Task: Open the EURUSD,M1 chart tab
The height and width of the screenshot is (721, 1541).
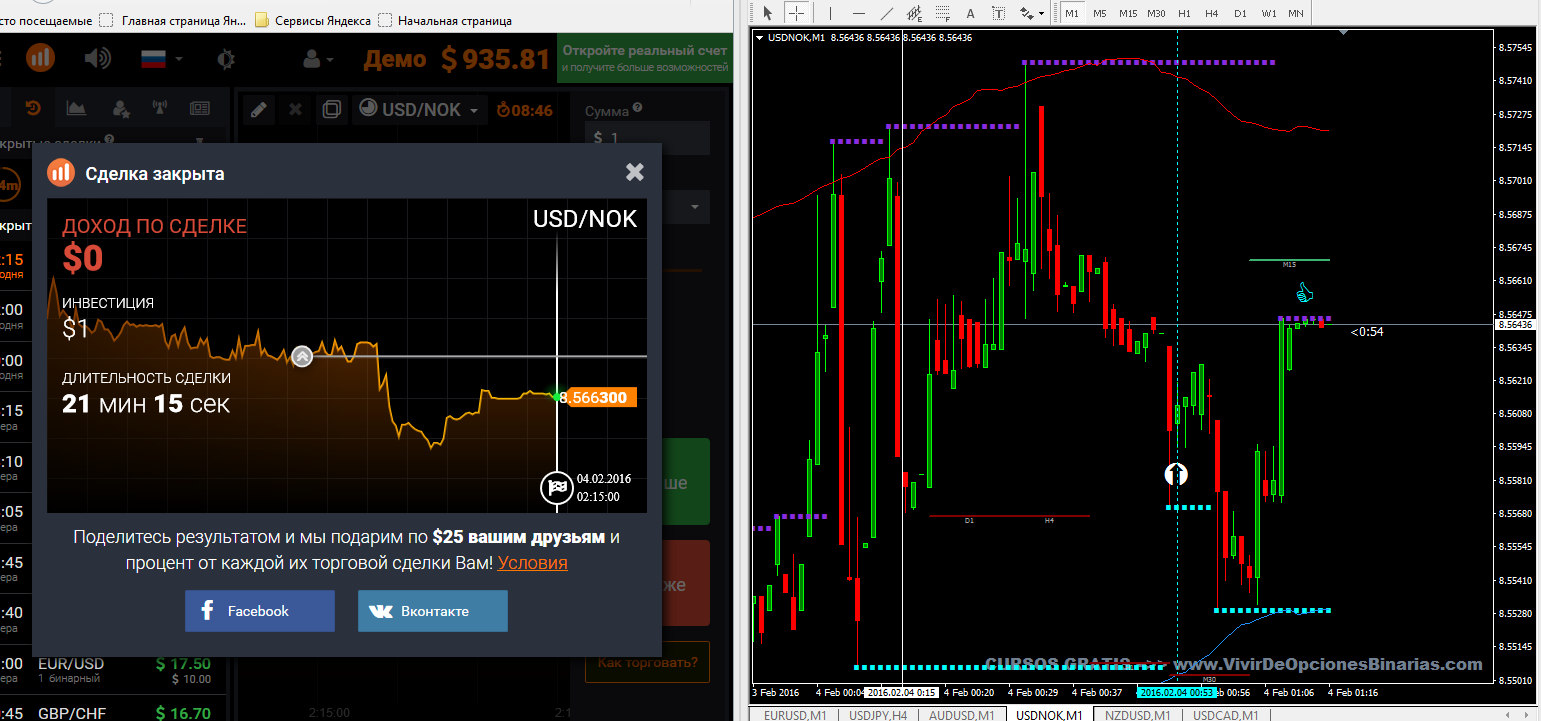Action: coord(795,715)
